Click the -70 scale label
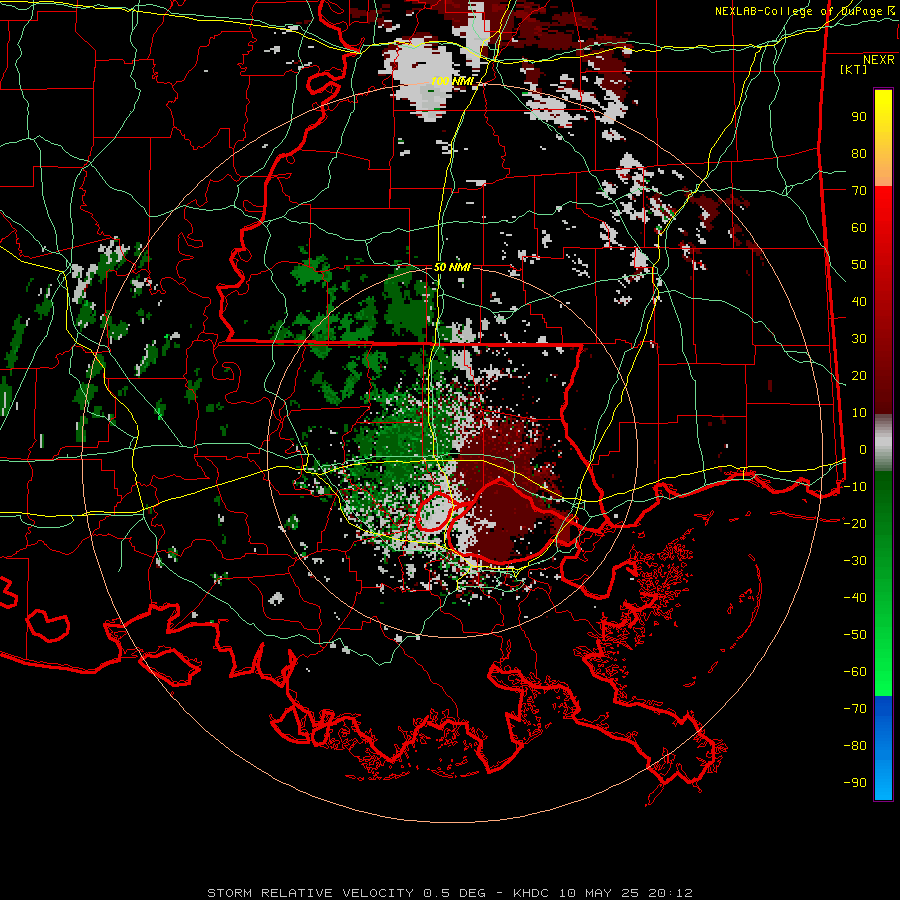This screenshot has height=900, width=900. [x=855, y=709]
